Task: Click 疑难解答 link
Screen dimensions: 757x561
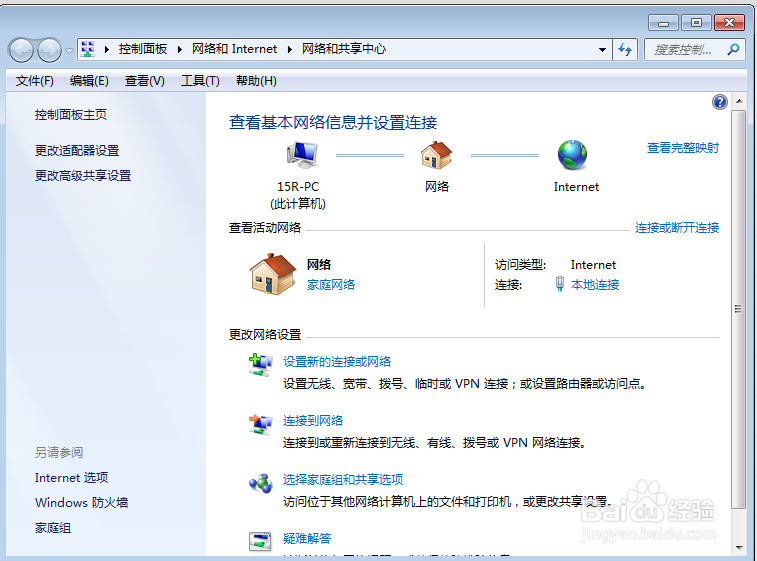Action: click(x=307, y=538)
